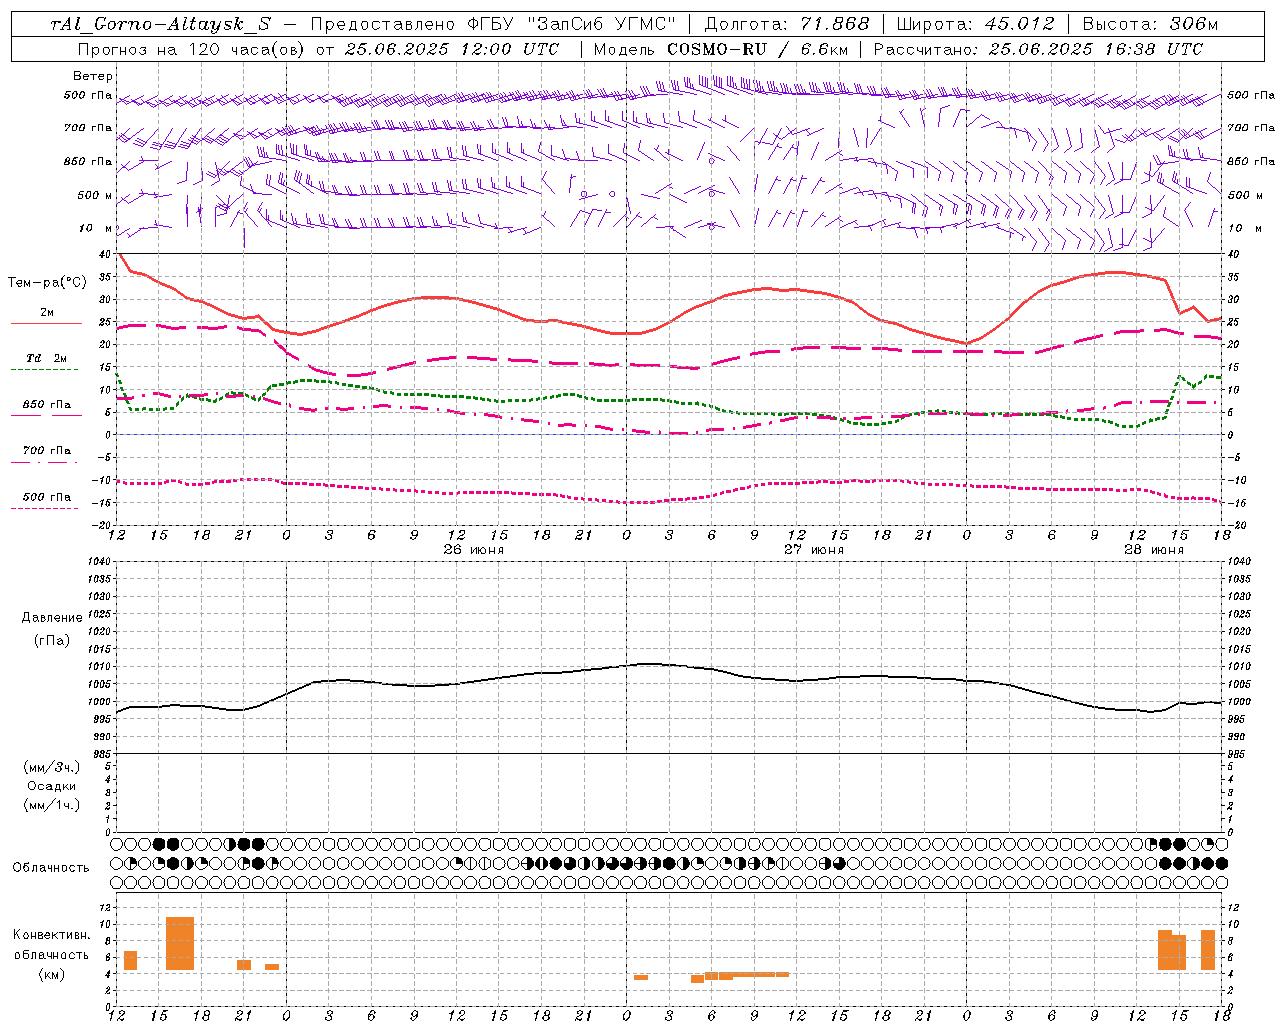Click the tallest orange convective bar near 11 km
The height and width of the screenshot is (1024, 1280).
click(x=180, y=943)
